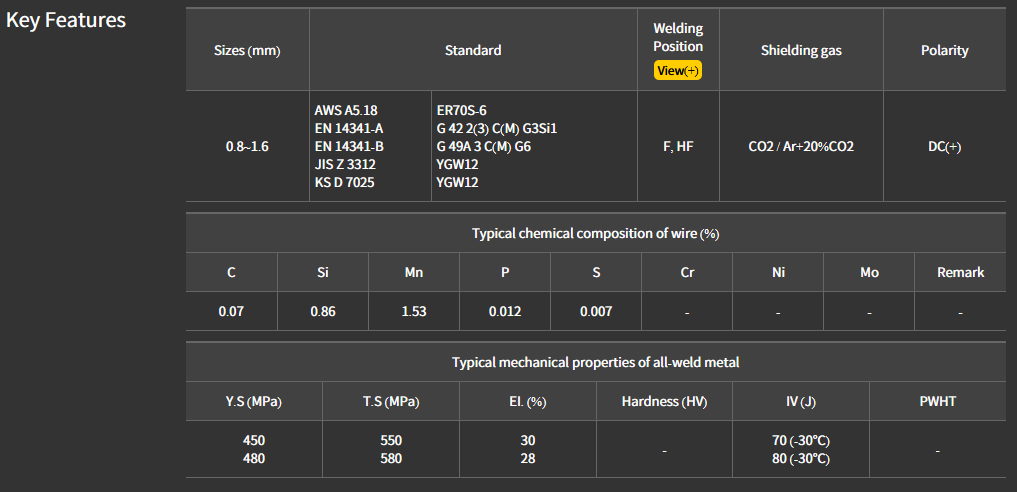The width and height of the screenshot is (1017, 492).
Task: Click the DC(+) polarity value
Action: pos(944,146)
